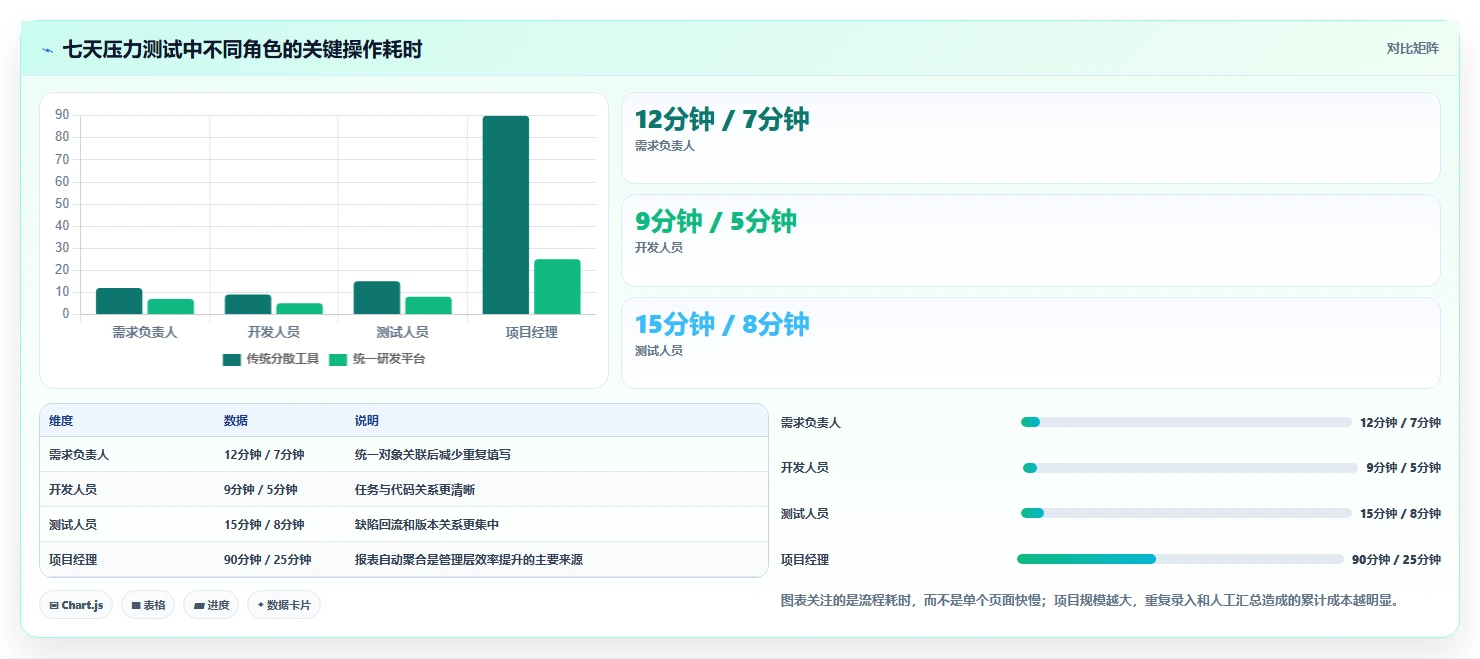Click the title 七天压力测试中不同角色的关键操作耗时
The width and height of the screenshot is (1480, 659).
click(x=243, y=49)
